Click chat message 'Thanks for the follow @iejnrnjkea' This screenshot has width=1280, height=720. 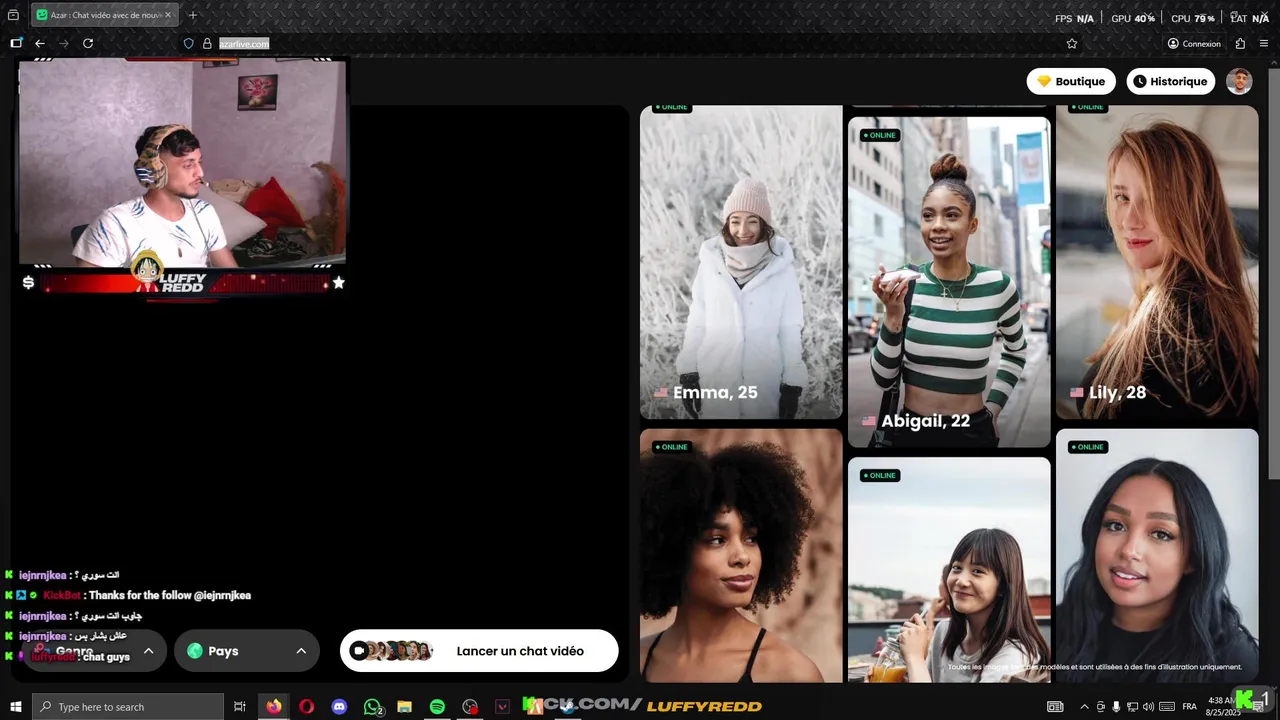point(170,595)
